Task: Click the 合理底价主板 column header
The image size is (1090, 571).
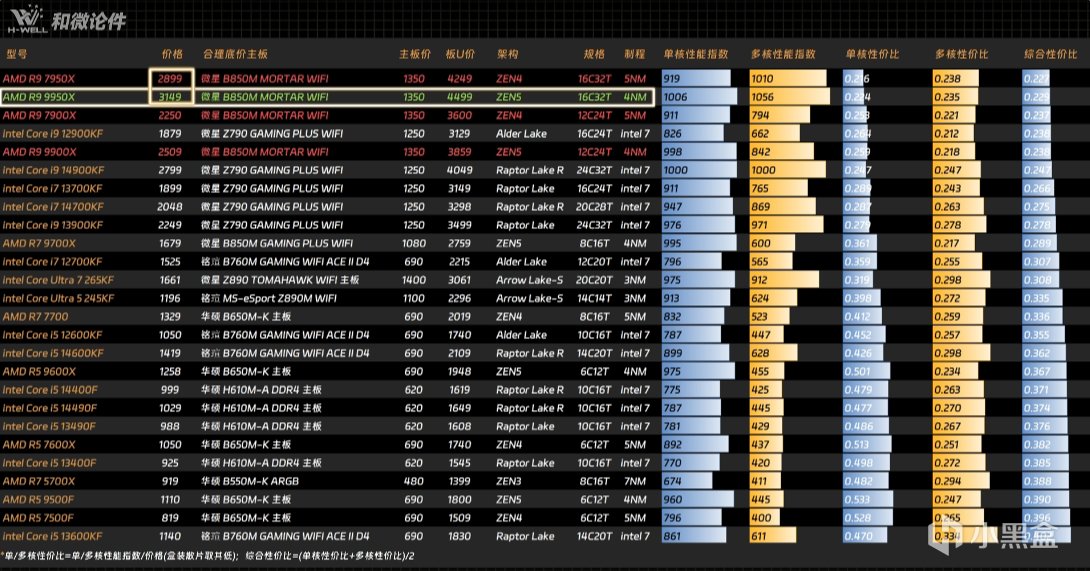Action: 235,54
